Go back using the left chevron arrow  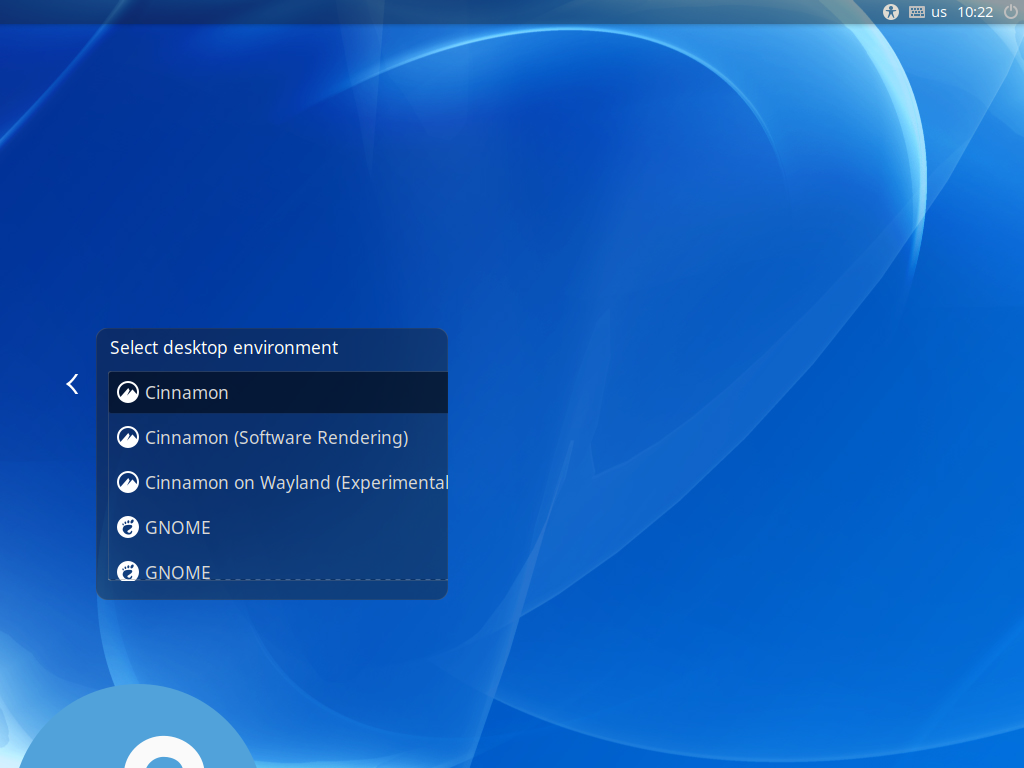(x=72, y=384)
